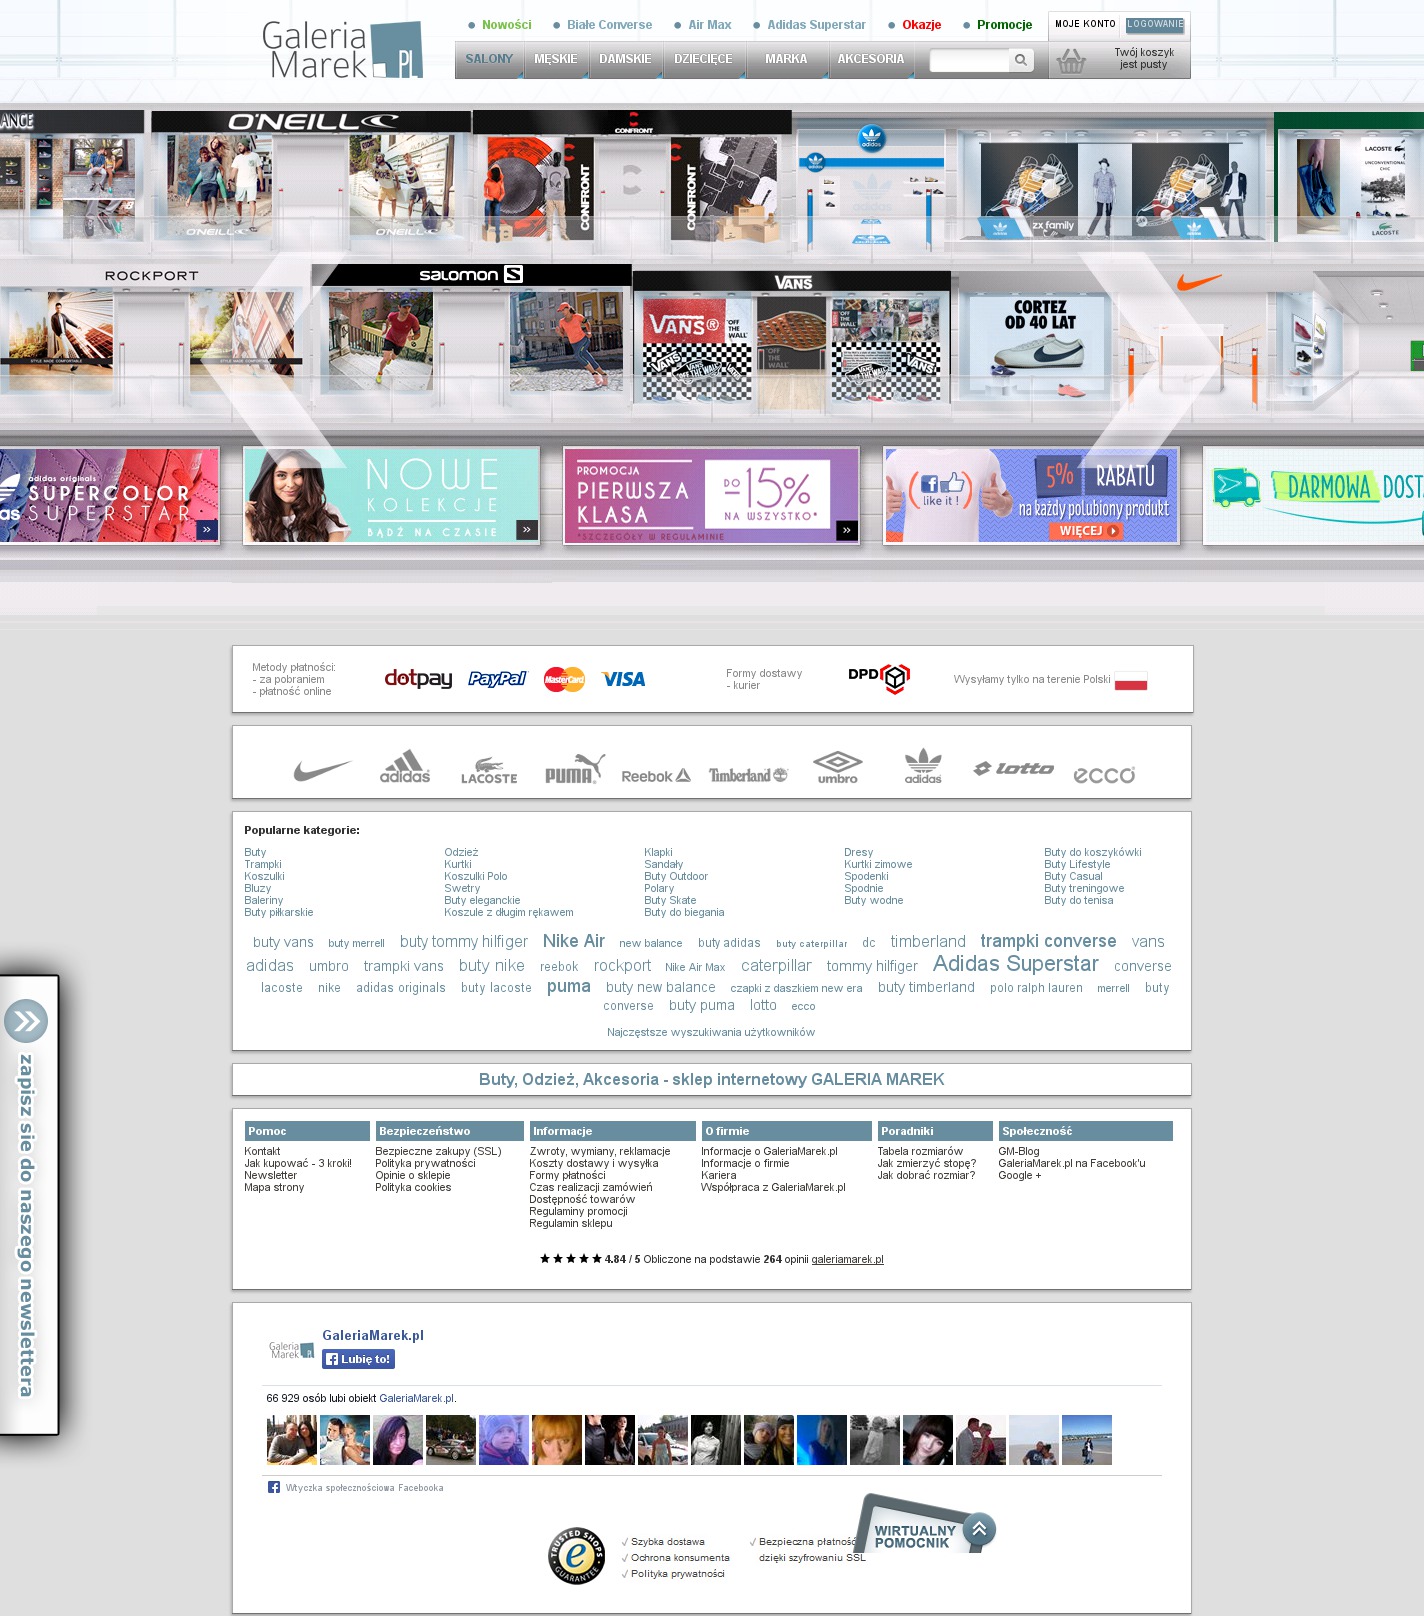Open the Okazje link
This screenshot has width=1424, height=1616.
pos(921,25)
